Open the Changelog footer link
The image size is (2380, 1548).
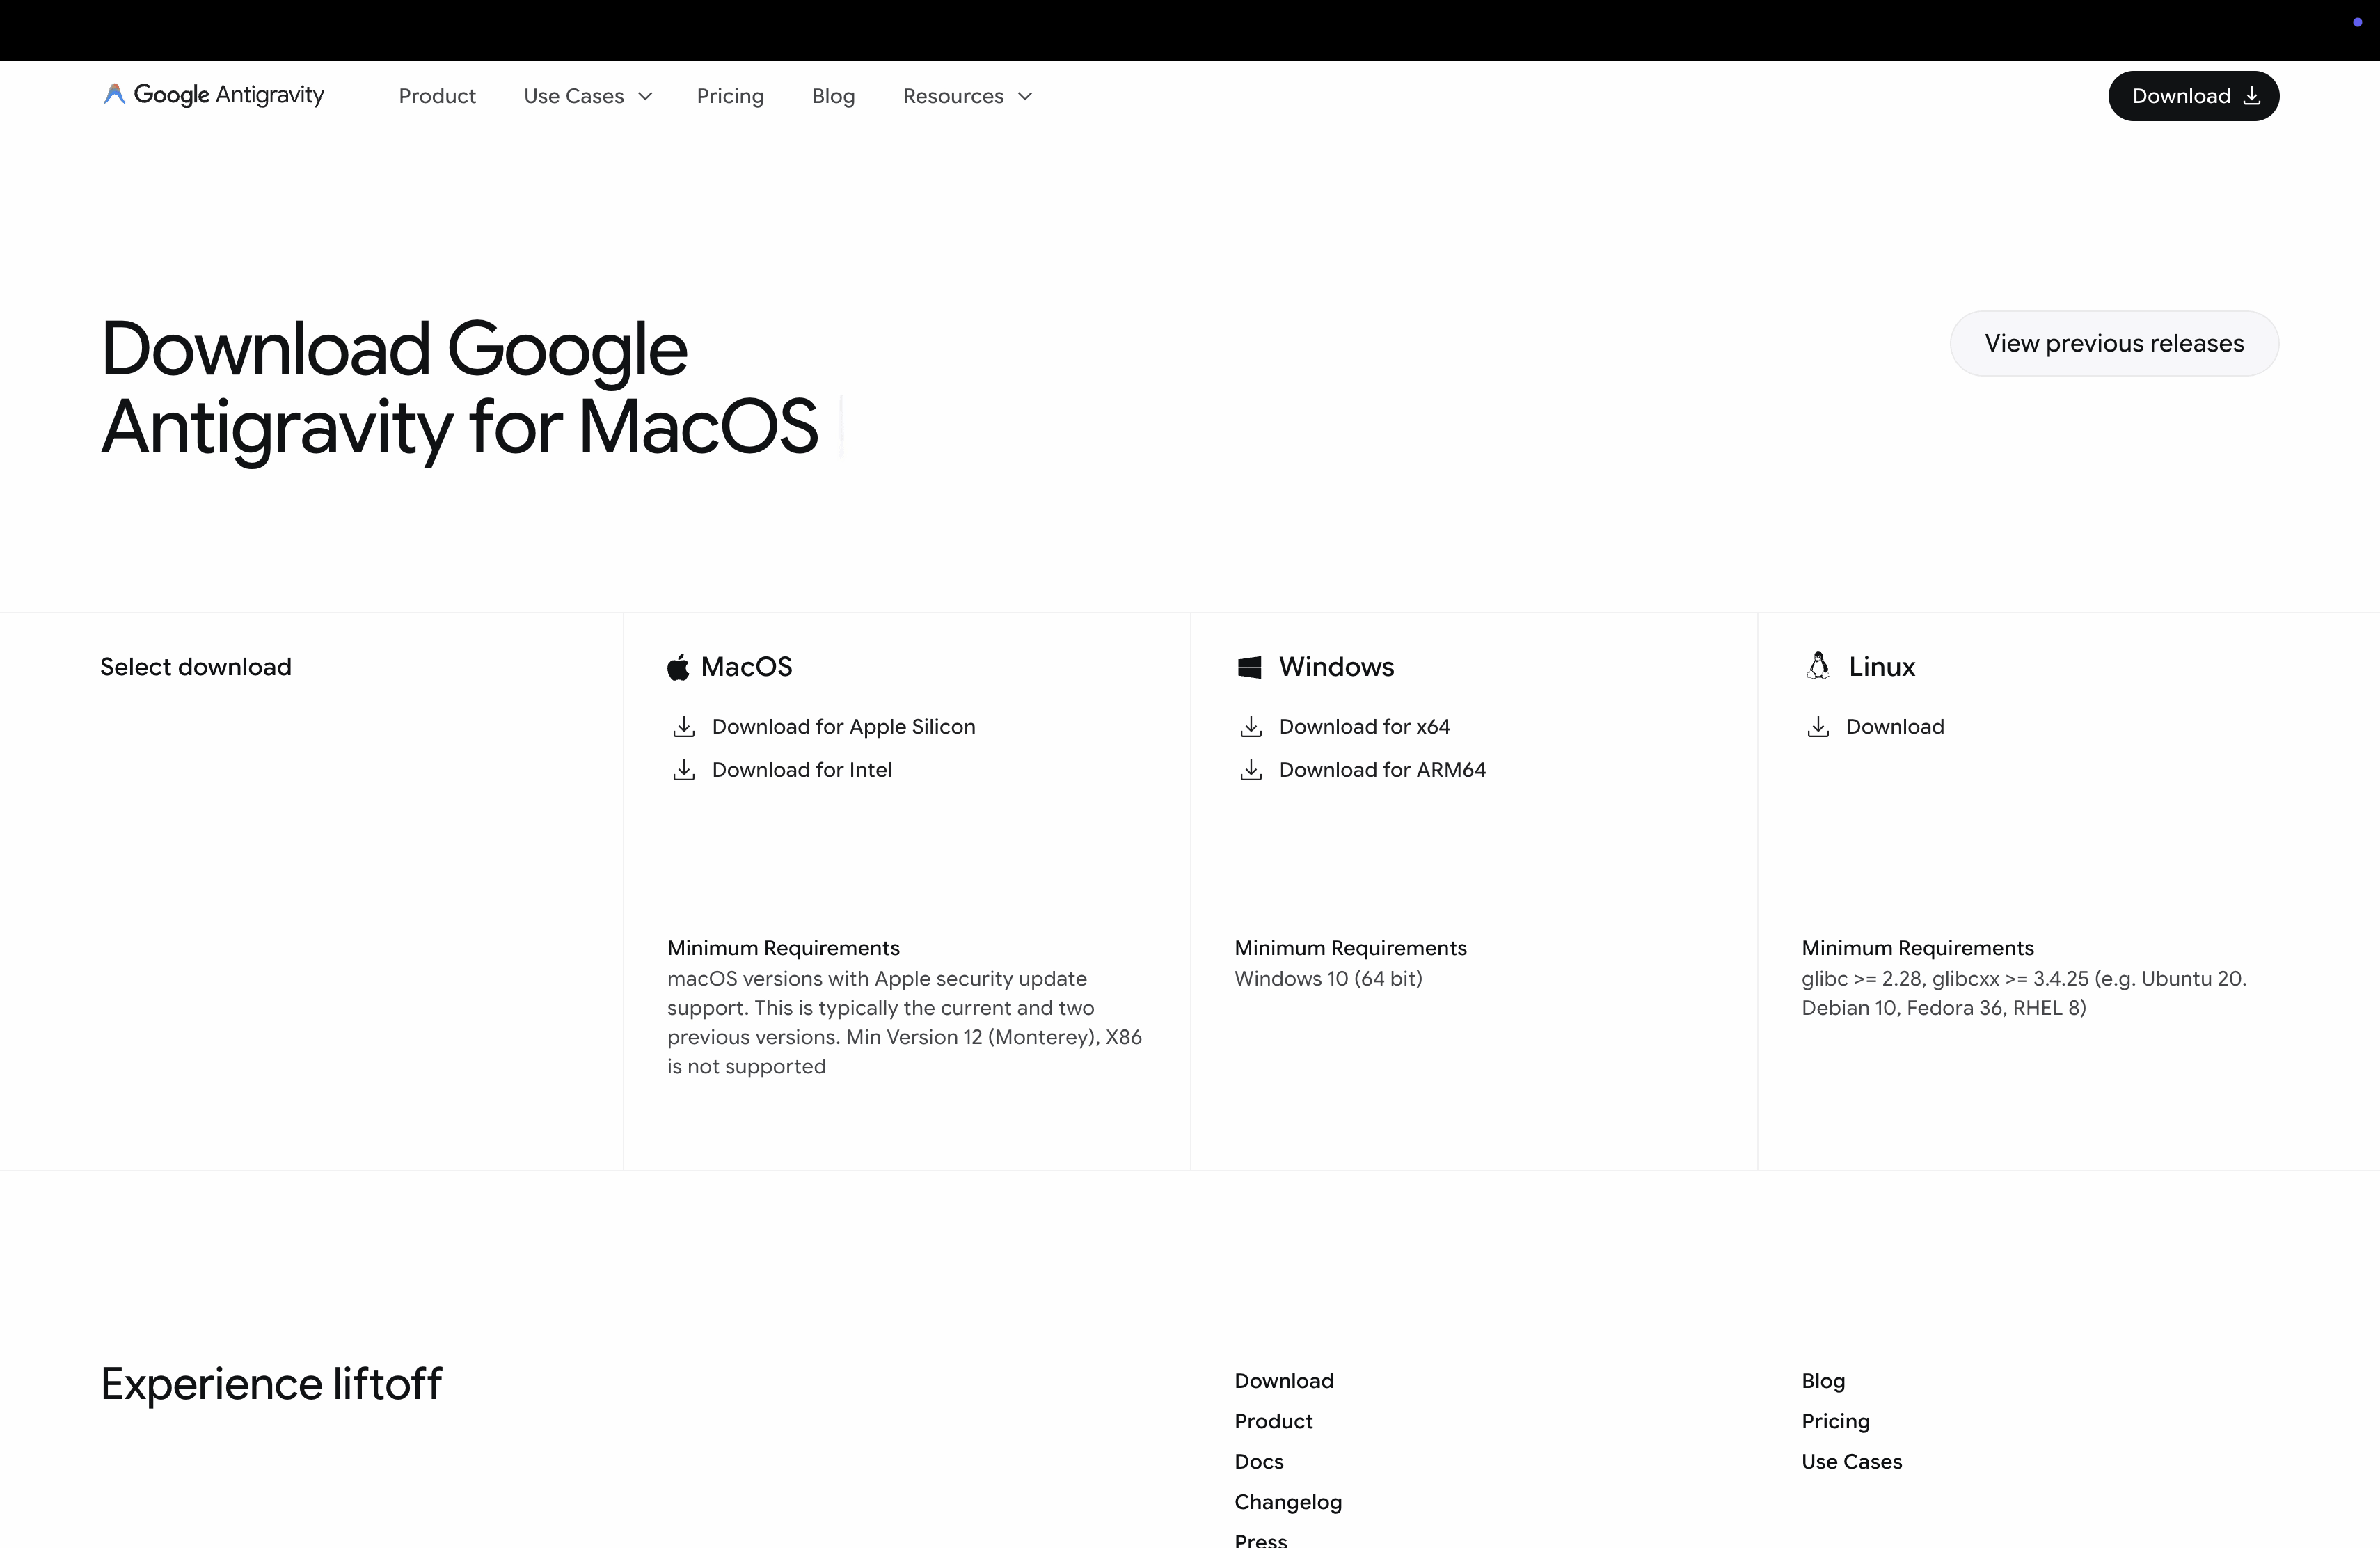pyautogui.click(x=1288, y=1502)
